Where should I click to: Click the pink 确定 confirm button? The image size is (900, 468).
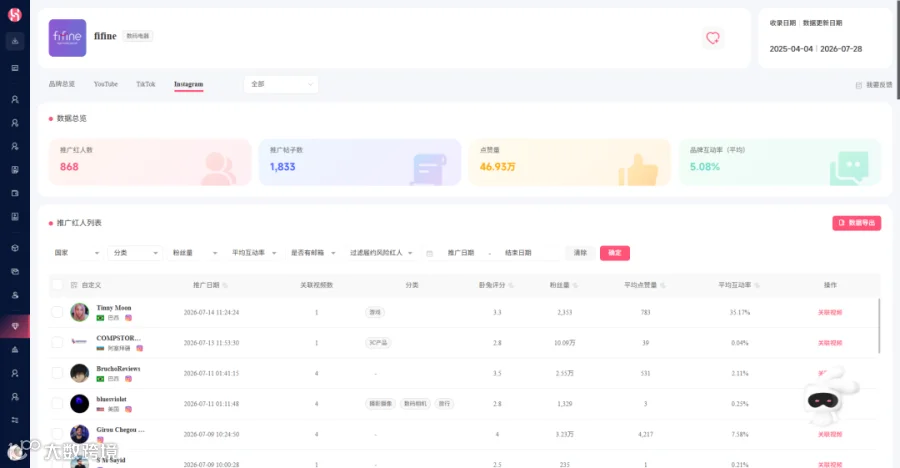point(615,253)
